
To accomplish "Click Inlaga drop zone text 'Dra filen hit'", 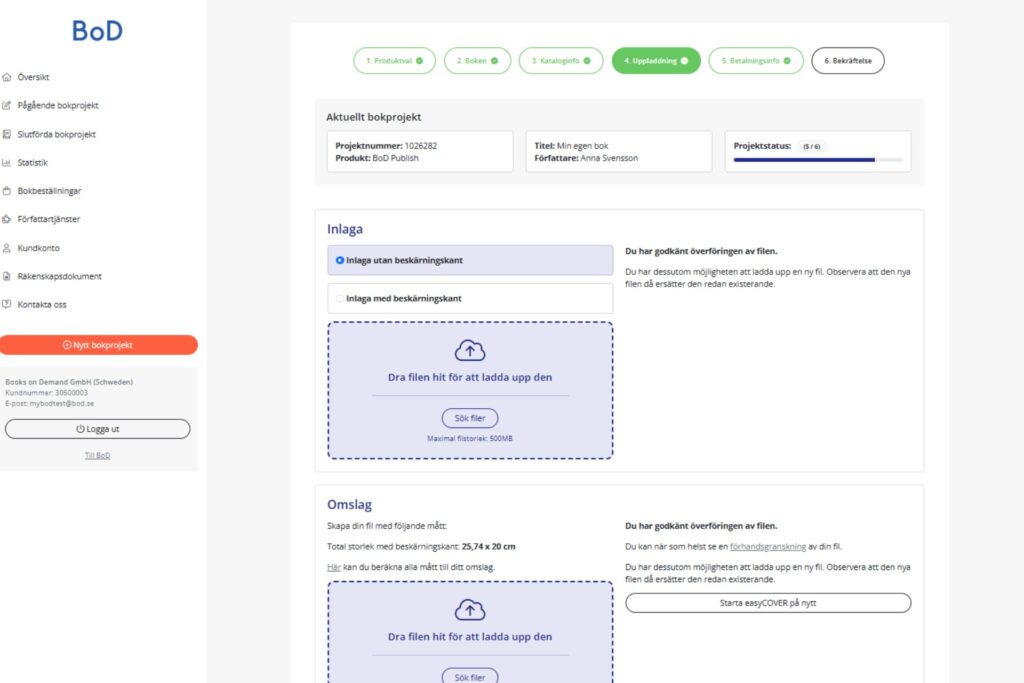I will coord(470,377).
